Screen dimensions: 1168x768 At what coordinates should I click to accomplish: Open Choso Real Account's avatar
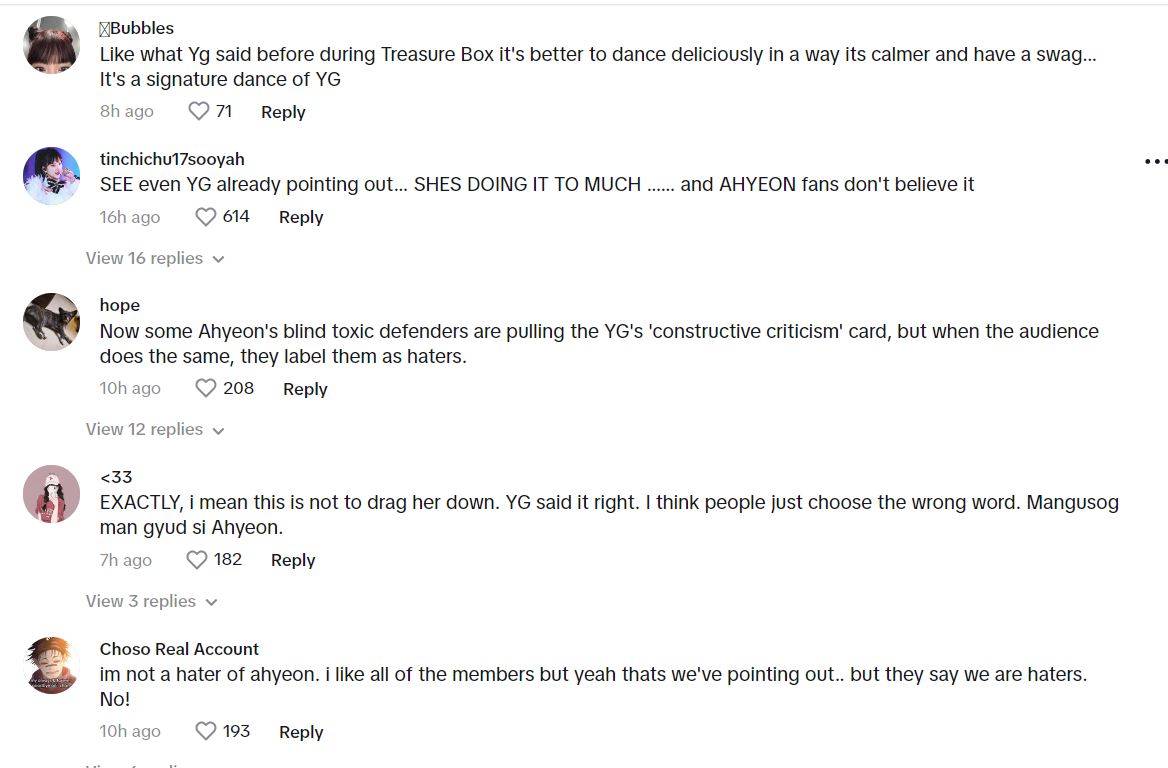click(x=51, y=665)
